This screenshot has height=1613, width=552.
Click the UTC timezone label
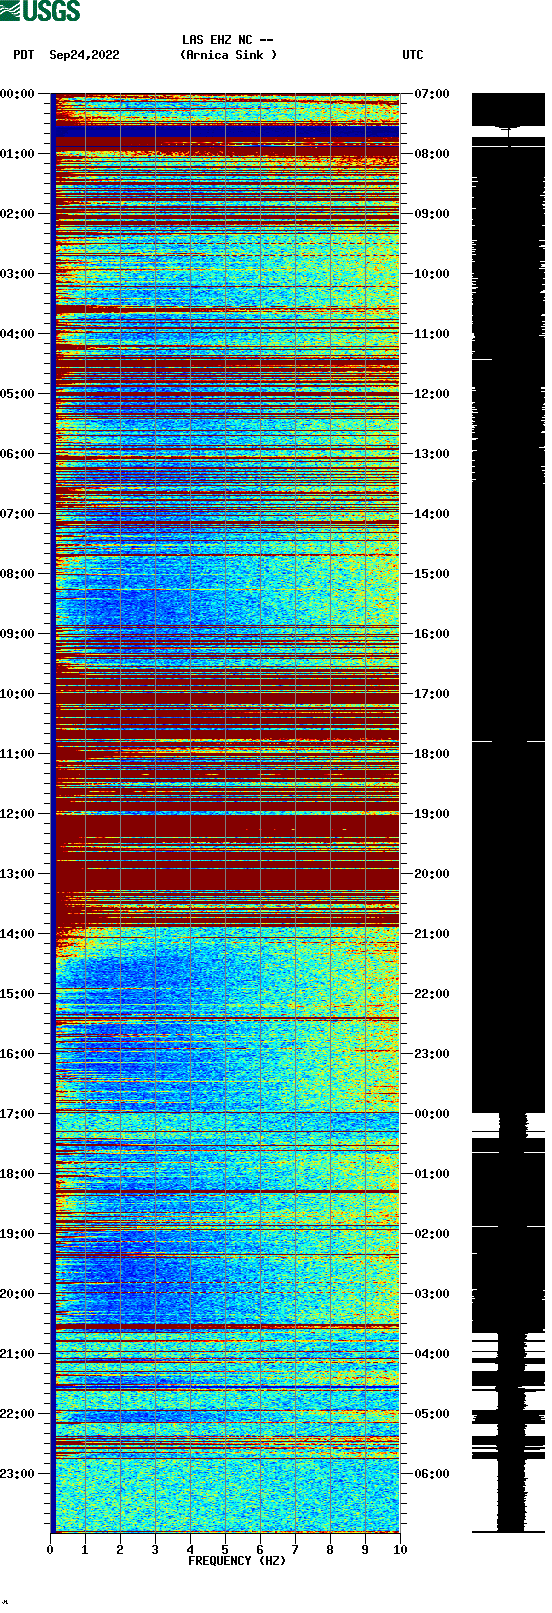[x=413, y=55]
